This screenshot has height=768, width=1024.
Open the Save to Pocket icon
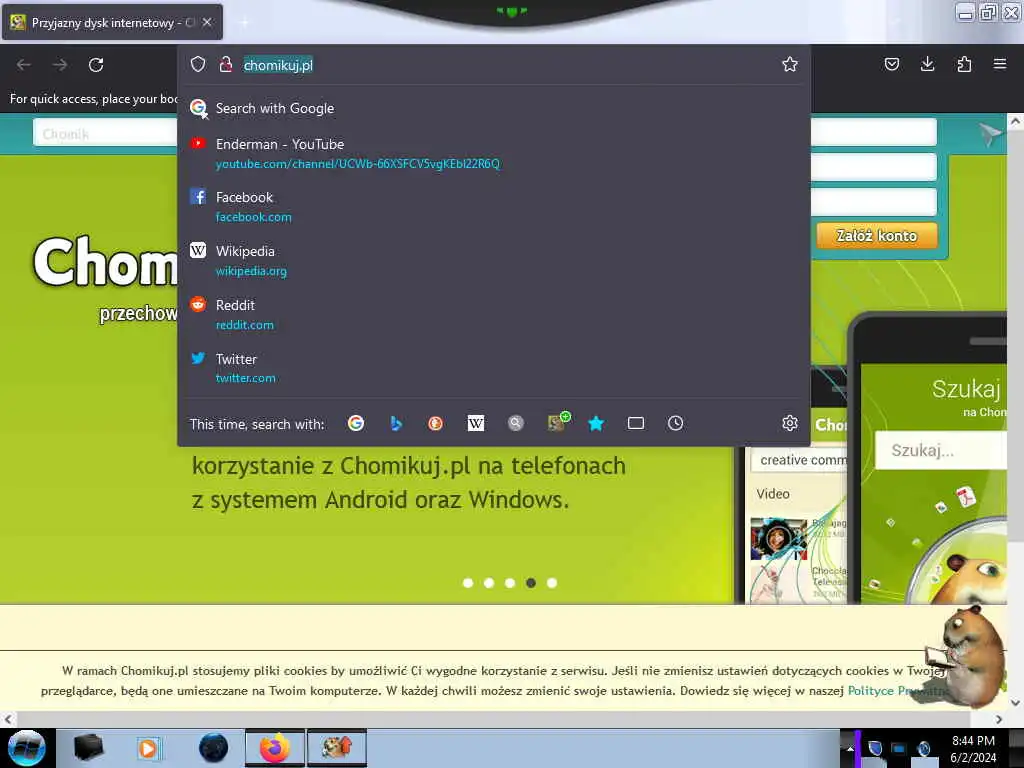(x=891, y=64)
